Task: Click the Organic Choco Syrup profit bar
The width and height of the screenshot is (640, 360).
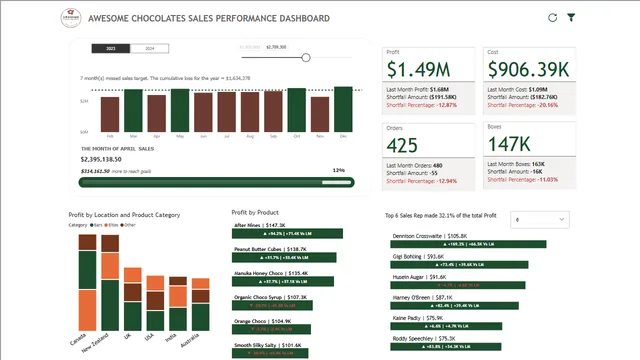Action: pyautogui.click(x=272, y=305)
